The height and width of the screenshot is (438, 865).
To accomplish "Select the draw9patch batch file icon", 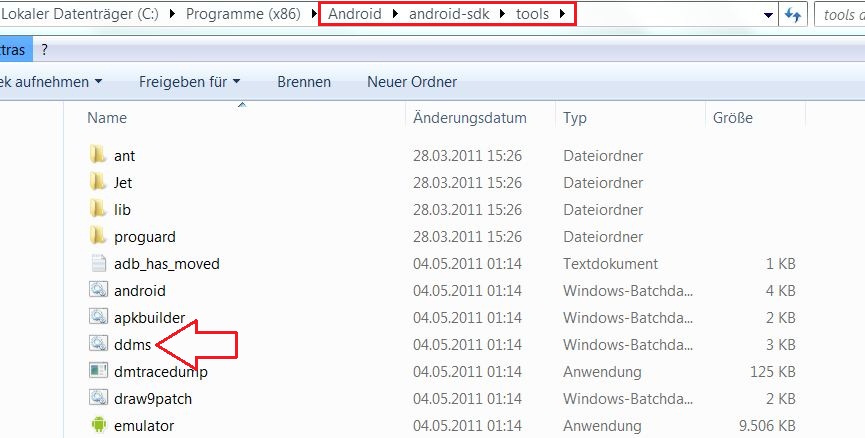I will pyautogui.click(x=98, y=398).
